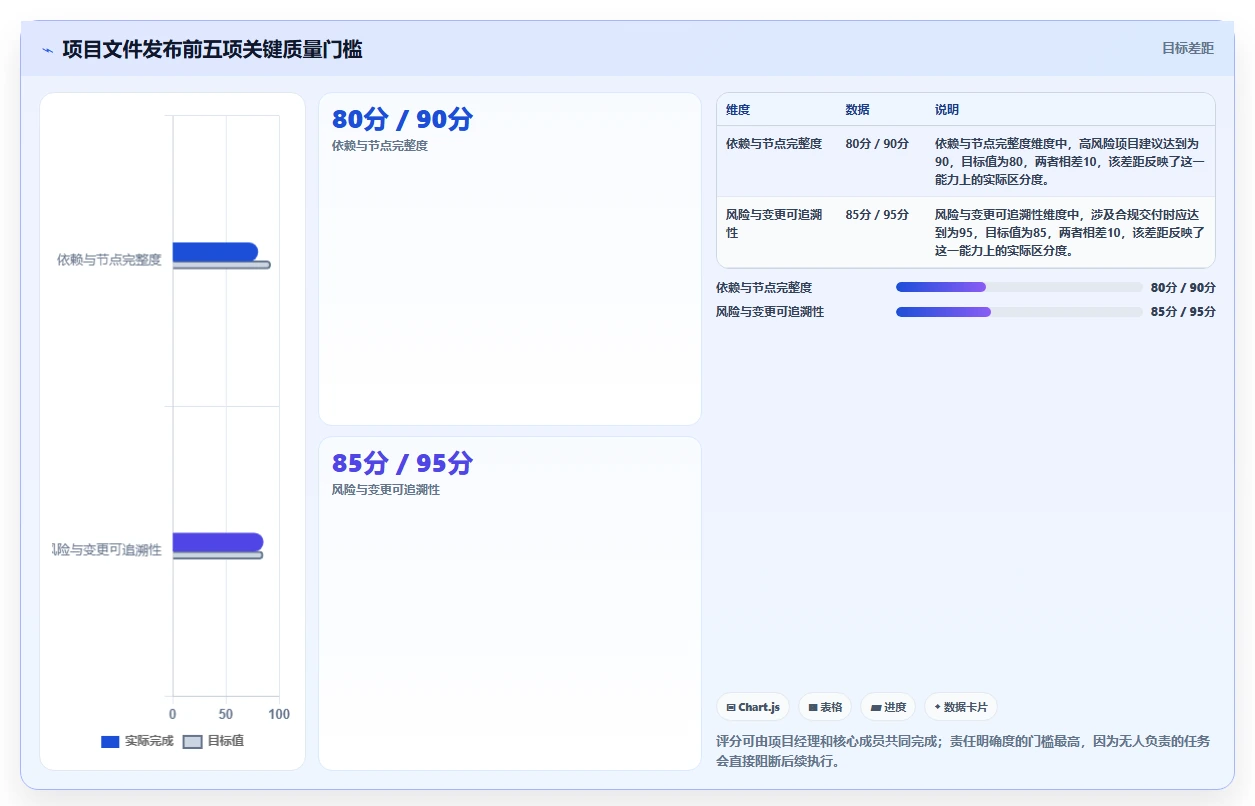Click the table data cell 80分 / 90分
The image size is (1255, 806).
click(x=877, y=144)
